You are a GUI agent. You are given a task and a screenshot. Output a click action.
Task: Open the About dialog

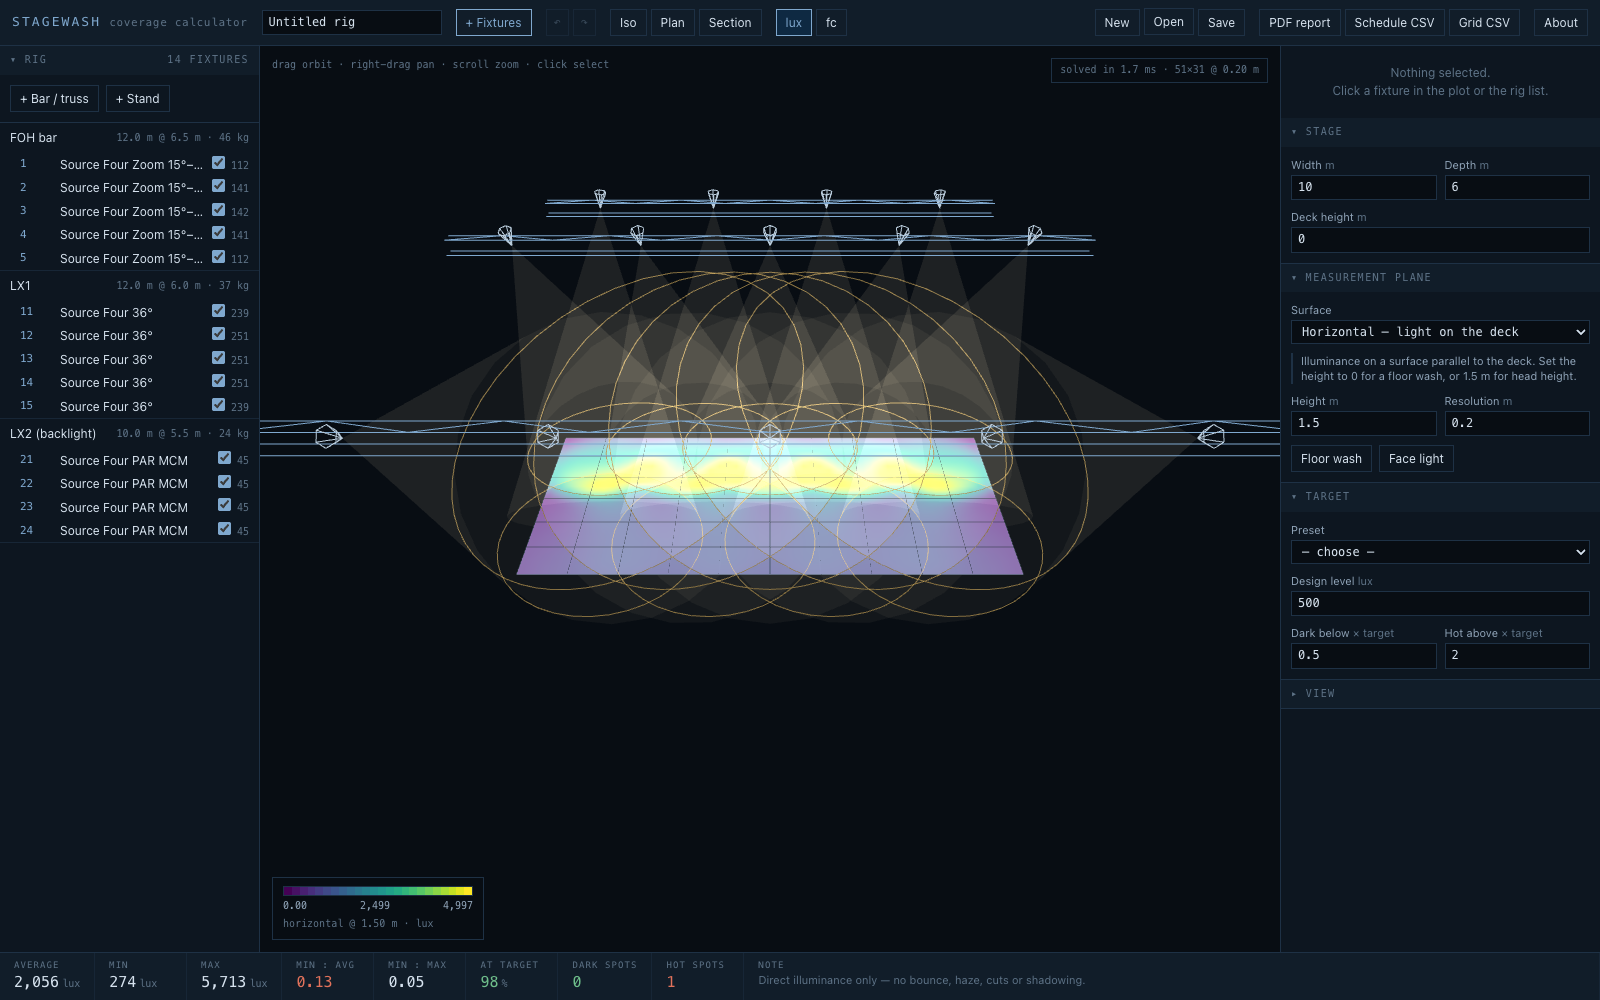click(1560, 22)
